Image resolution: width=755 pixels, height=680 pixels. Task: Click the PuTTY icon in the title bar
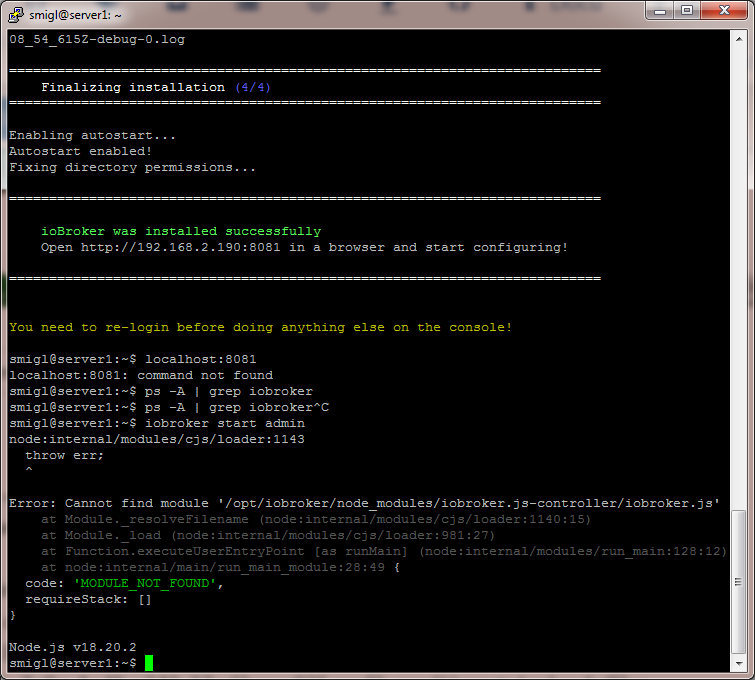(x=16, y=14)
